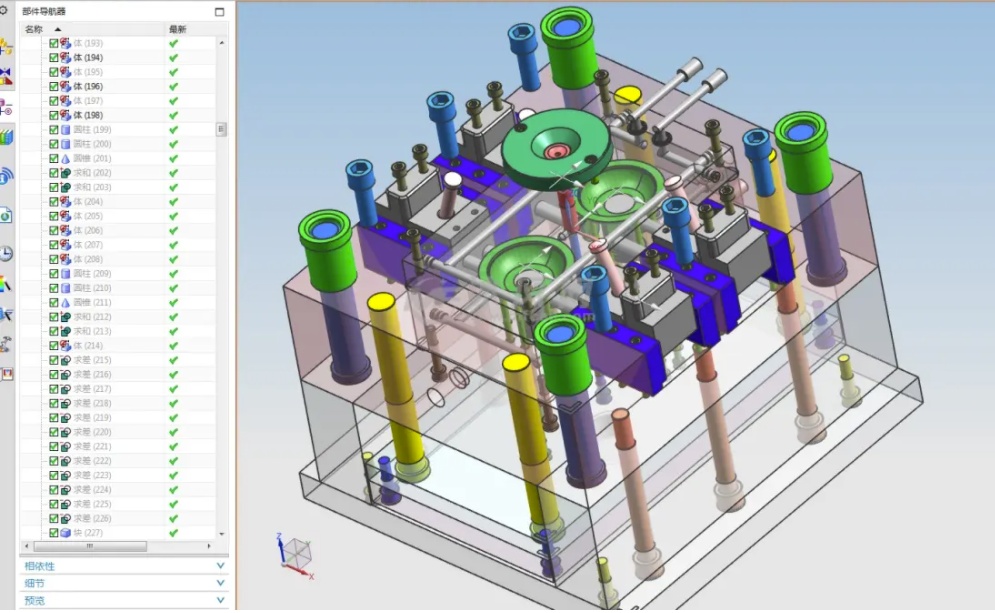The width and height of the screenshot is (995, 613).
Task: Select the 体 (204) feature row
Action: click(x=119, y=202)
